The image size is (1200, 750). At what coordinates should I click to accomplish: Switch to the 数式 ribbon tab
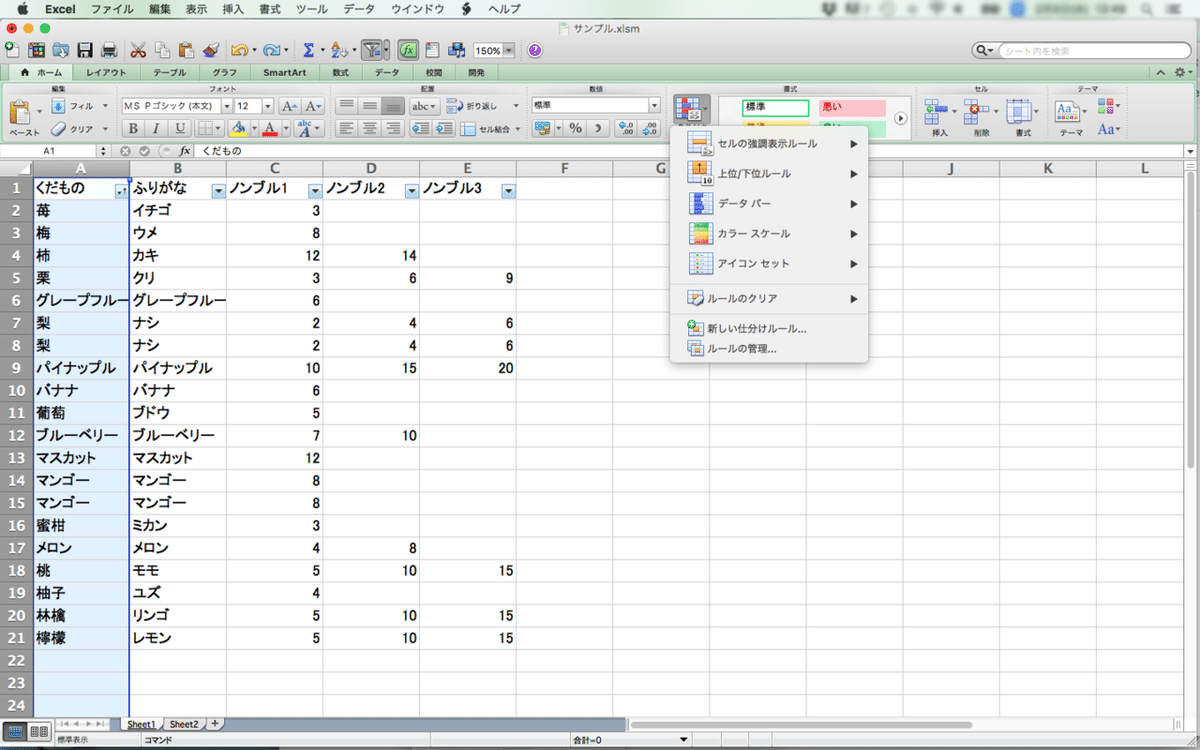point(341,73)
